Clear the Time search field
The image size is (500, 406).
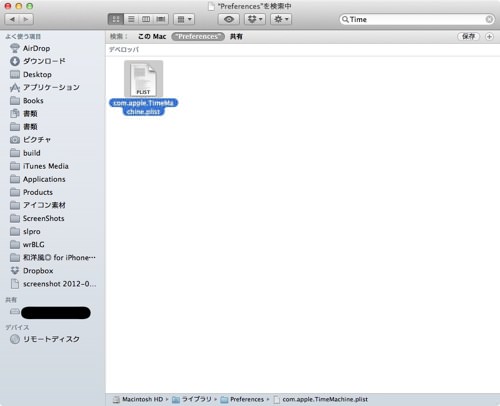pyautogui.click(x=489, y=19)
